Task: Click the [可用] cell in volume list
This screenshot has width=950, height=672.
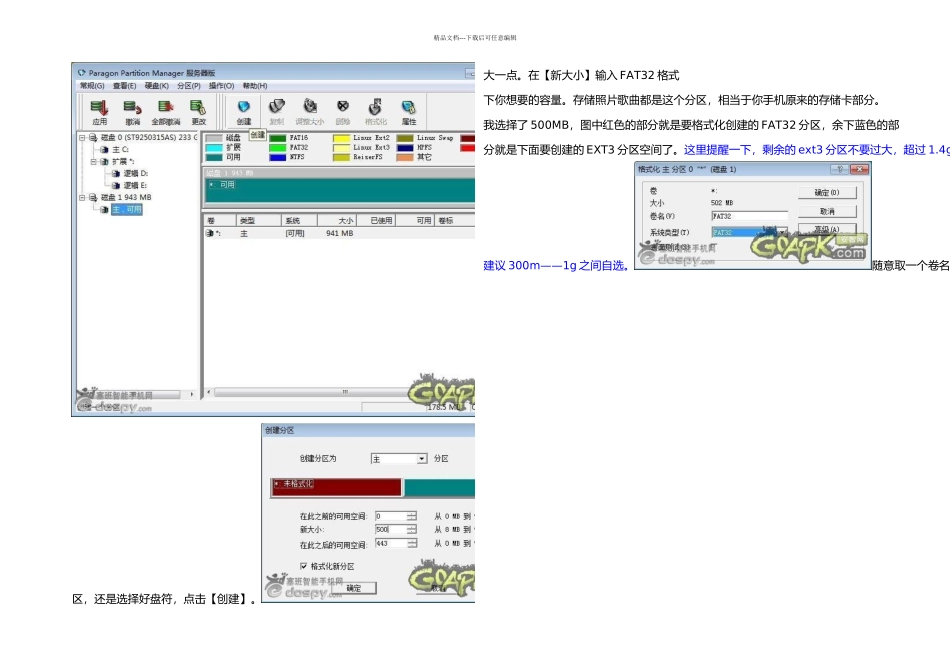Action: 295,233
